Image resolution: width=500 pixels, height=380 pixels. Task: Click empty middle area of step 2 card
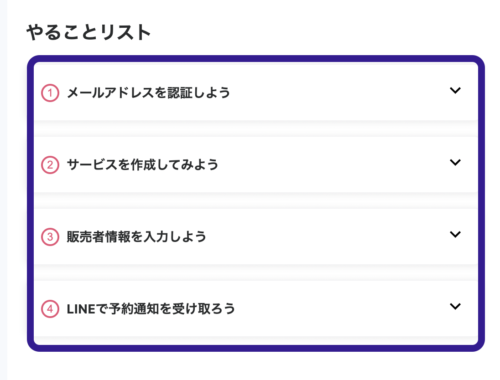tap(333, 165)
